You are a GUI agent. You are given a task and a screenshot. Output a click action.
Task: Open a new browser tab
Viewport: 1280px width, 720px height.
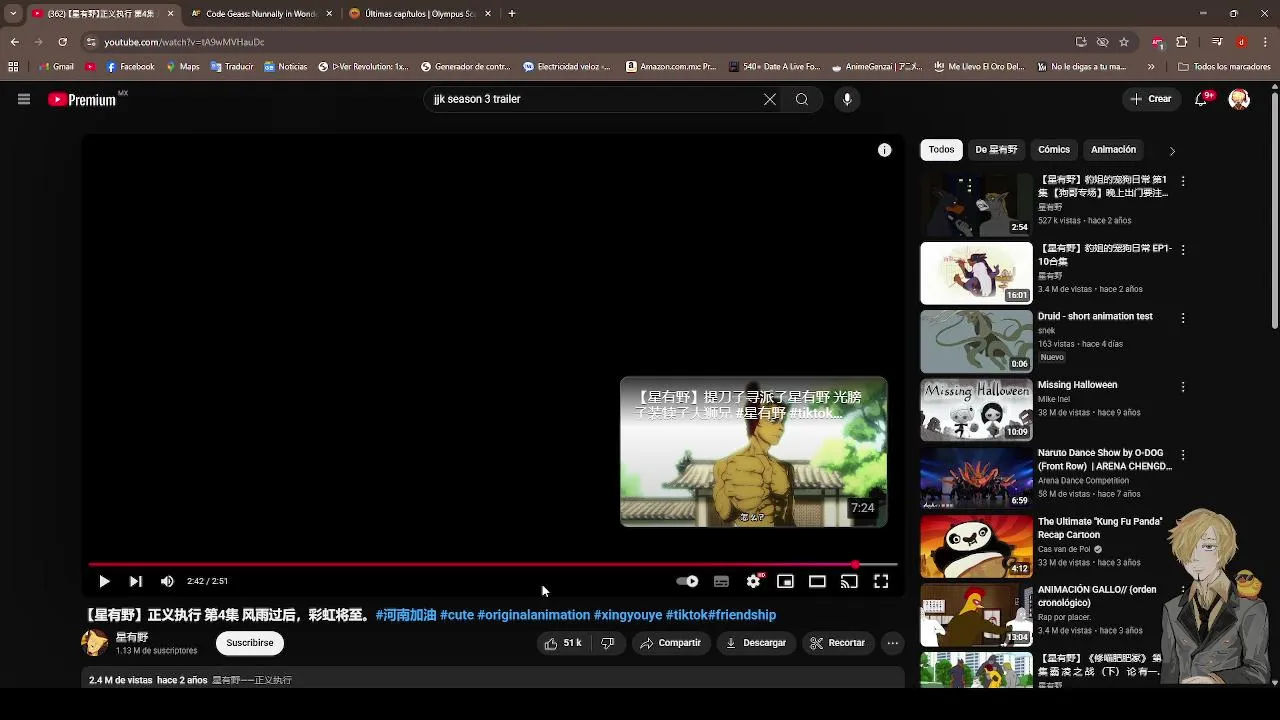pyautogui.click(x=511, y=14)
